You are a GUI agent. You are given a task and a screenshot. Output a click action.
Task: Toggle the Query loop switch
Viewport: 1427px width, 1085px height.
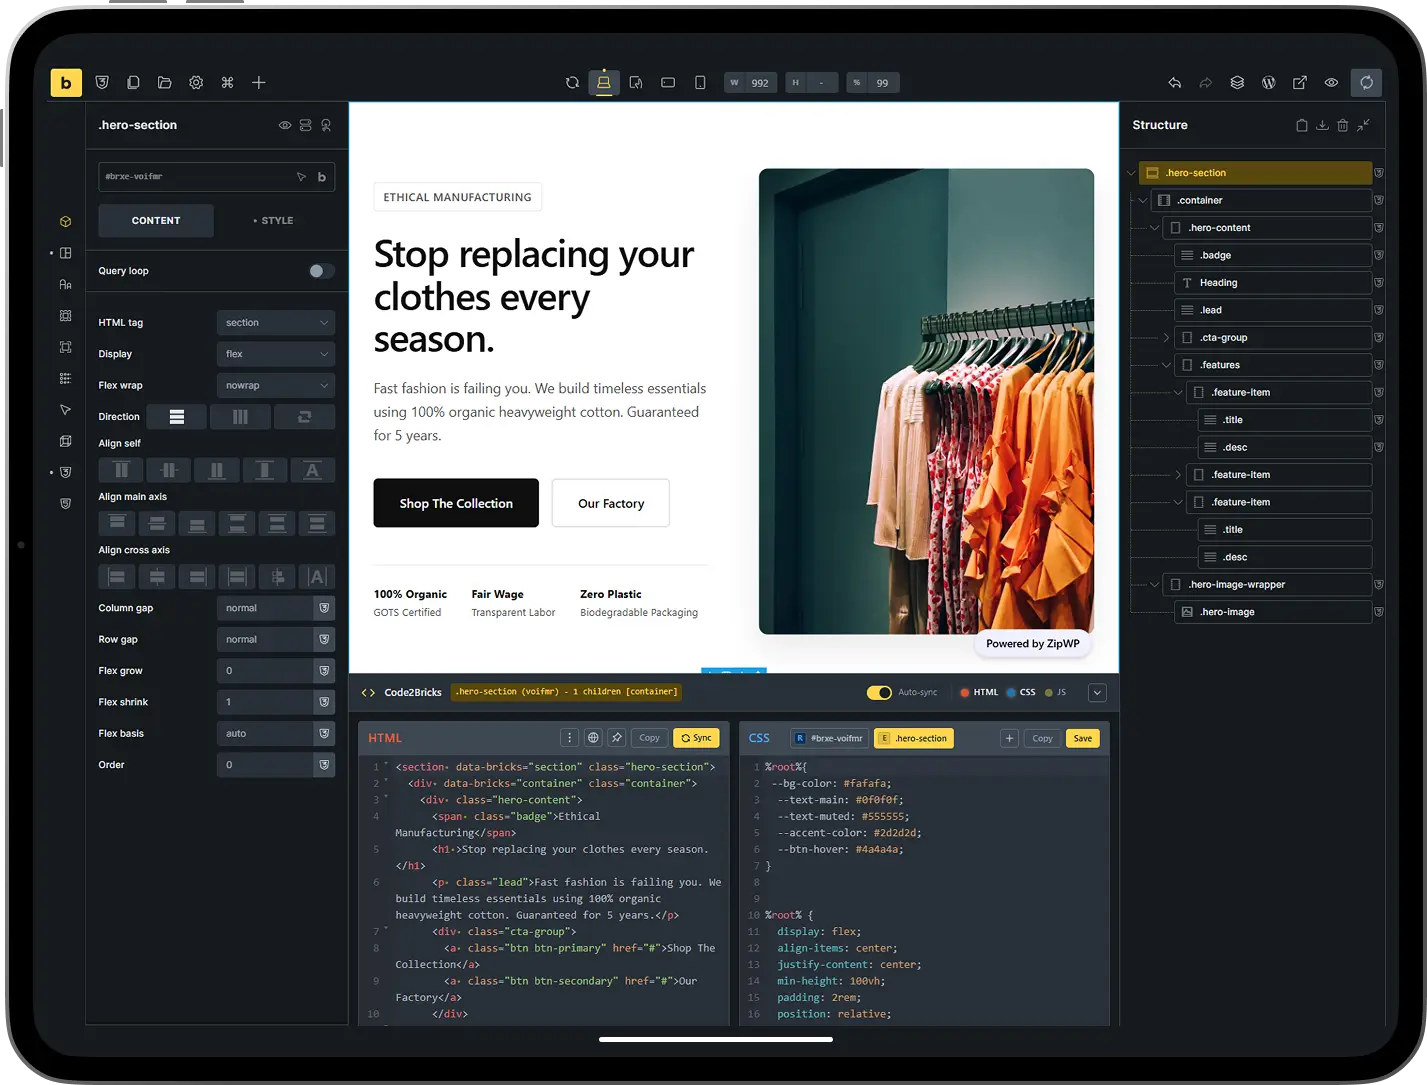click(x=320, y=271)
